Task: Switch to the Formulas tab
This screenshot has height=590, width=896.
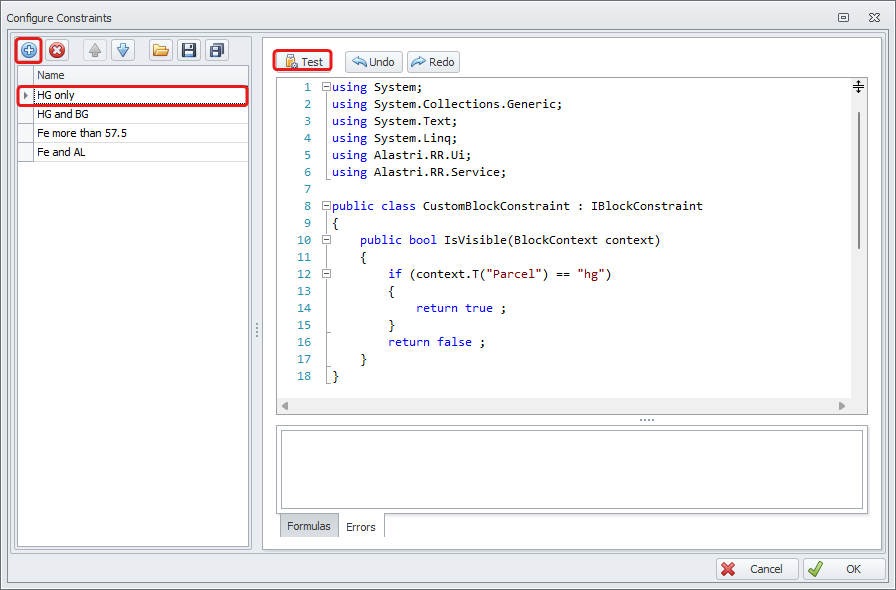Action: (x=308, y=526)
